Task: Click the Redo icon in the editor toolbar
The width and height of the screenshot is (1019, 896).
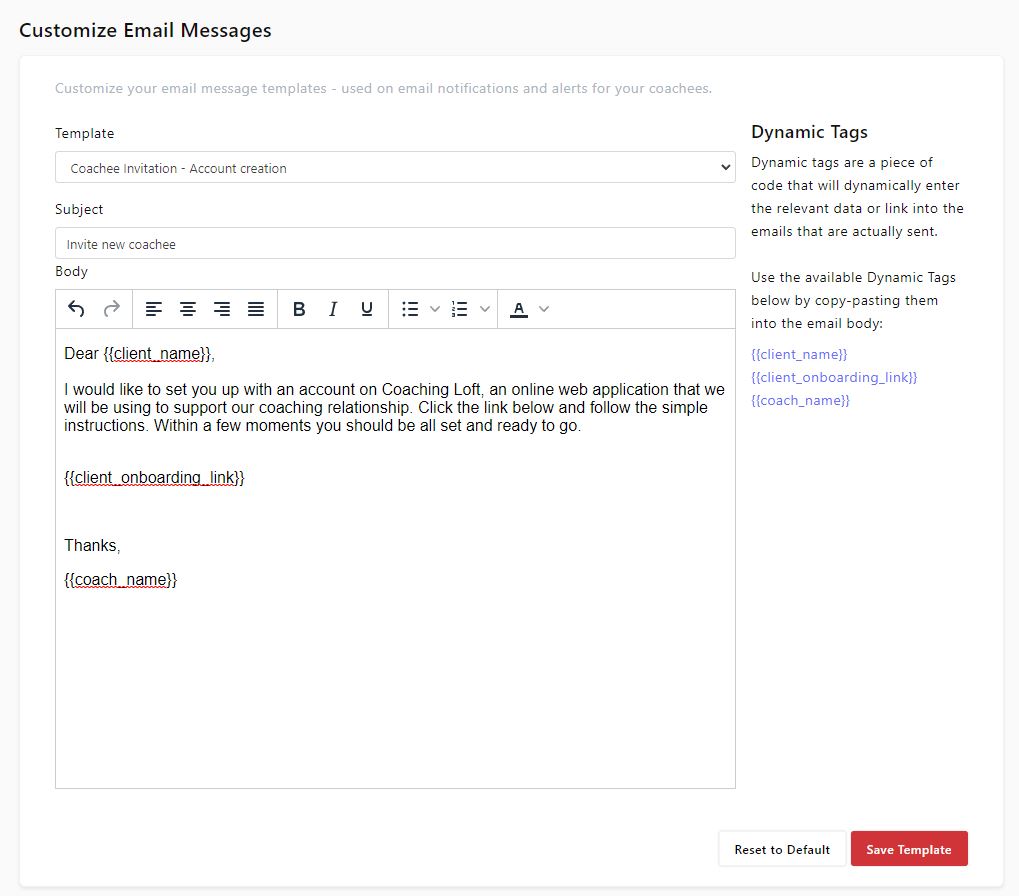Action: tap(110, 308)
